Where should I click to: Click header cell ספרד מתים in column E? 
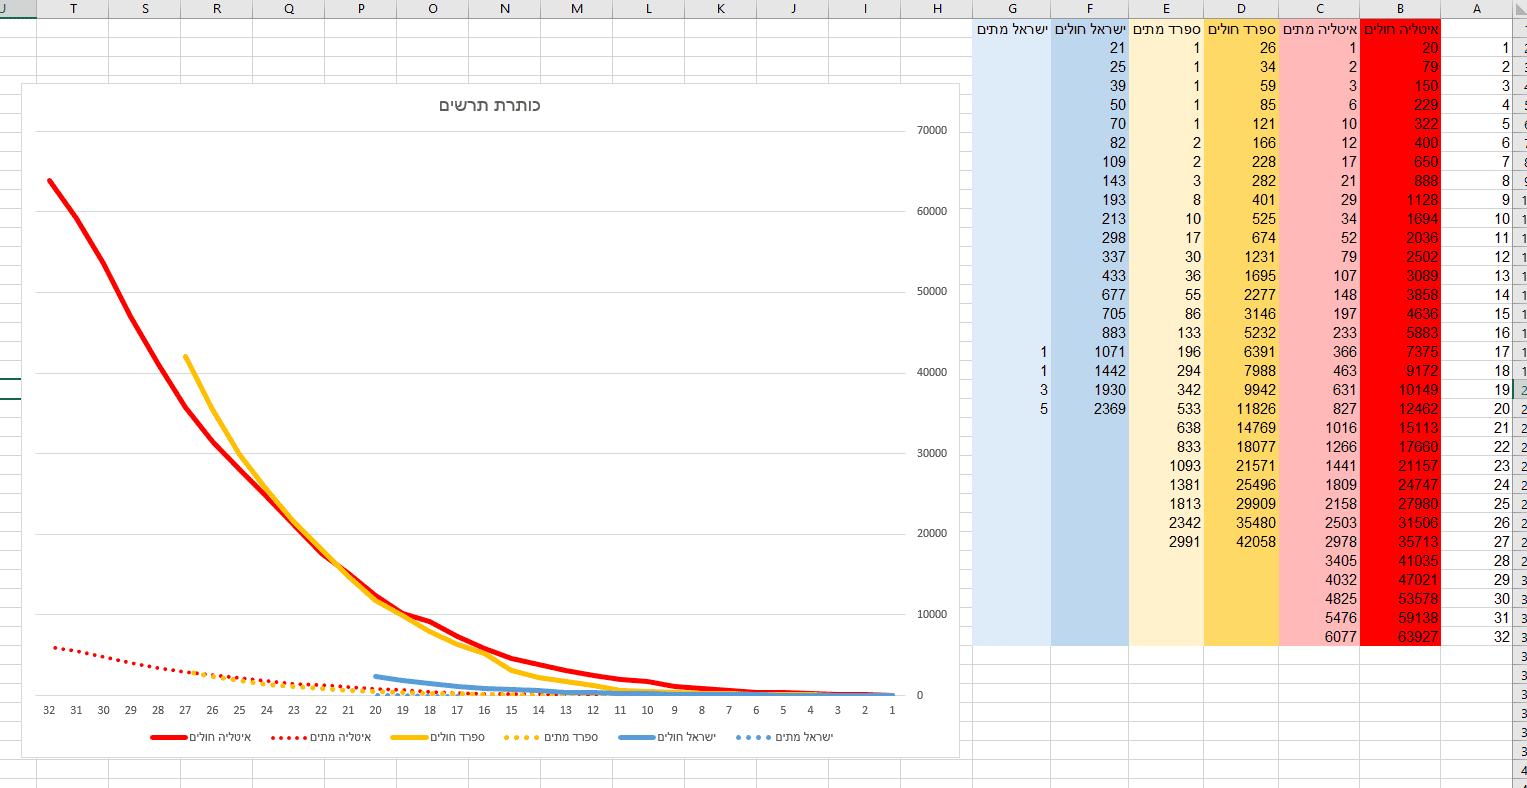[x=1166, y=29]
